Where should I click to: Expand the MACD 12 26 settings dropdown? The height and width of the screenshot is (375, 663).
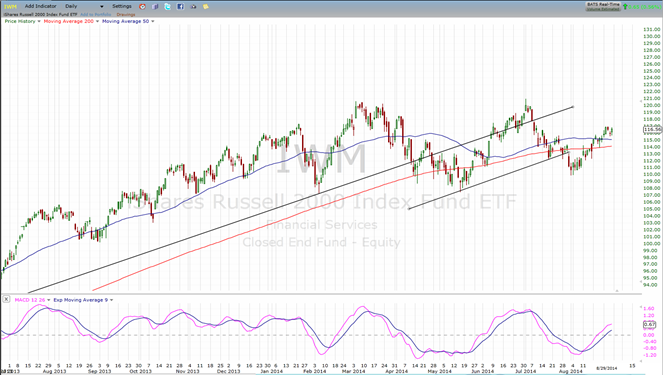coord(49,300)
